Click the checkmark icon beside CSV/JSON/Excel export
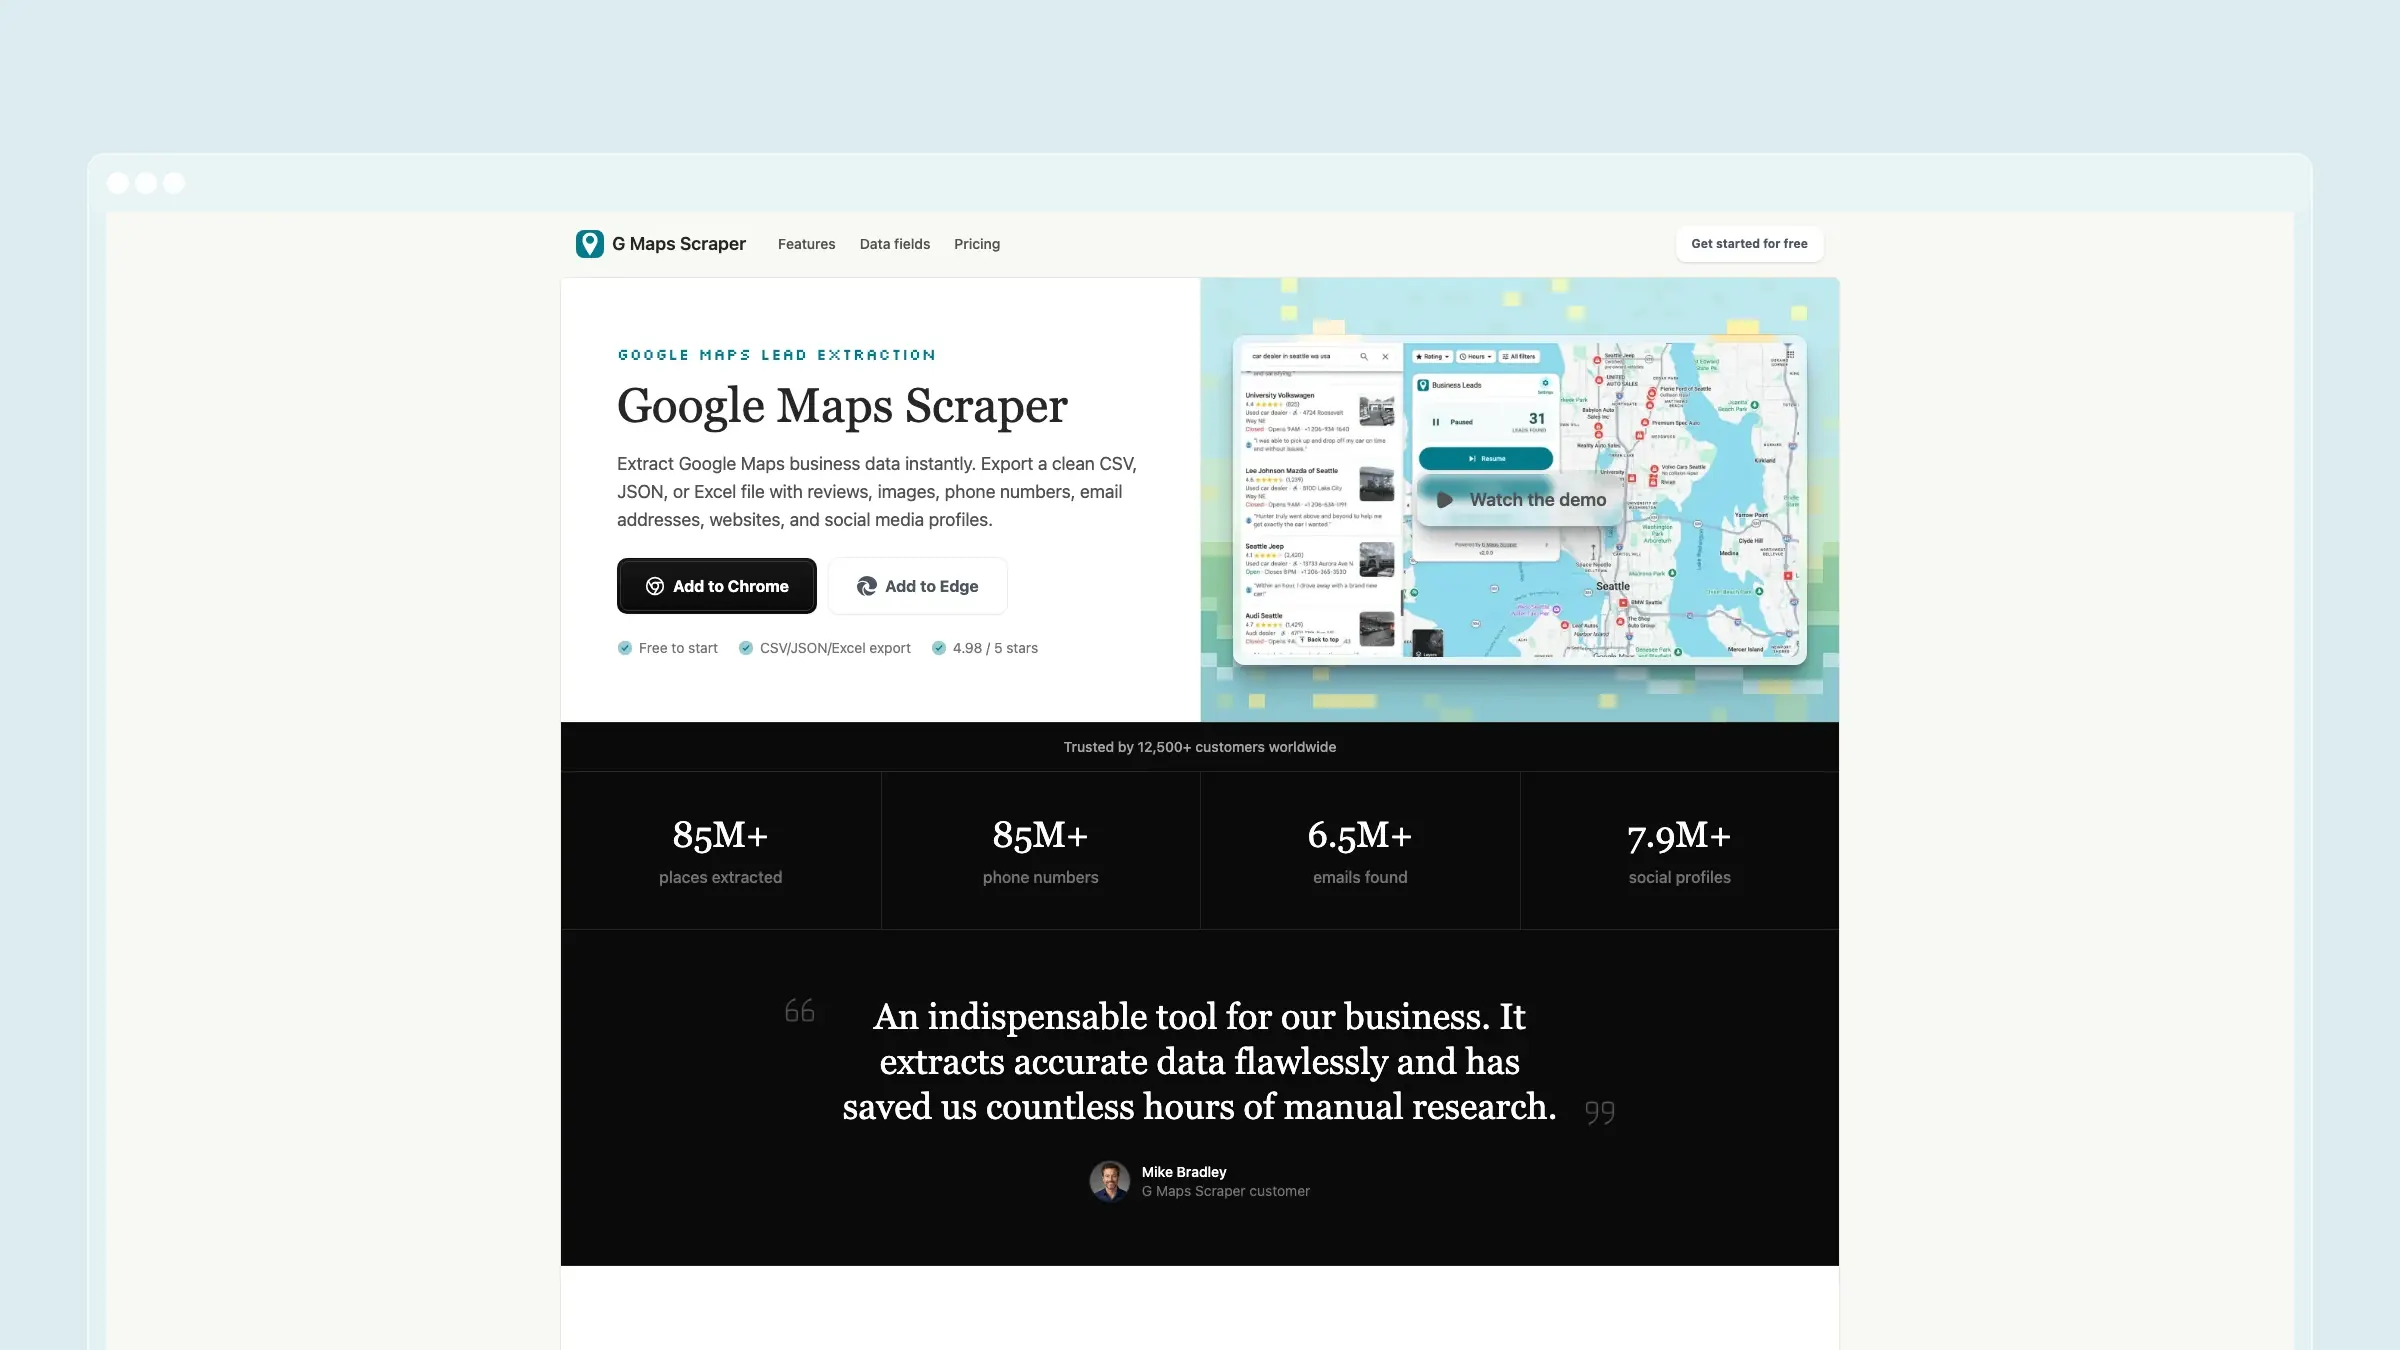 click(x=746, y=648)
